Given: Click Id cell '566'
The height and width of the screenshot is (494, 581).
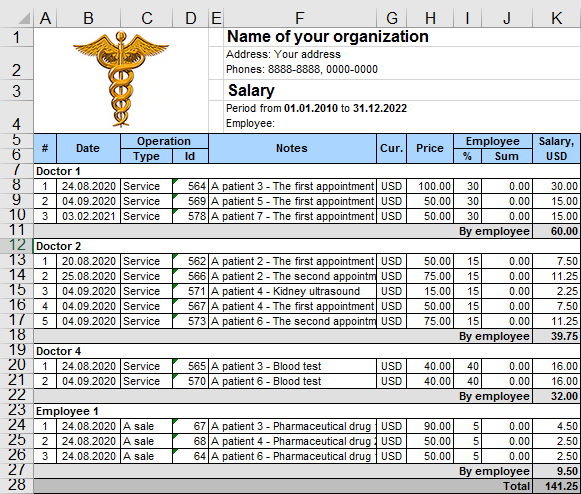Looking at the screenshot, I should [190, 276].
